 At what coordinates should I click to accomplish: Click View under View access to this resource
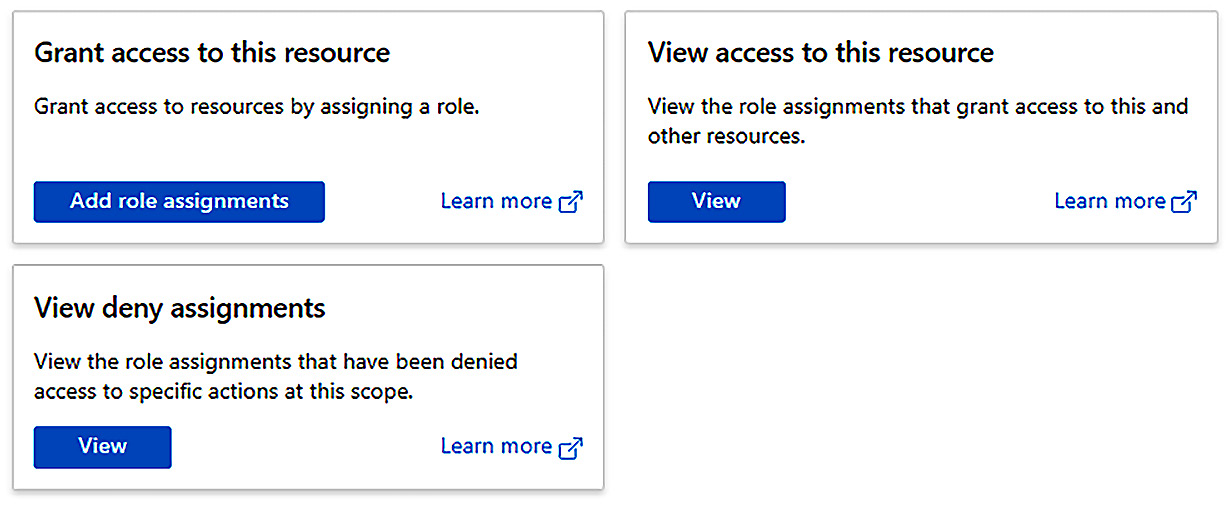pyautogui.click(x=716, y=201)
